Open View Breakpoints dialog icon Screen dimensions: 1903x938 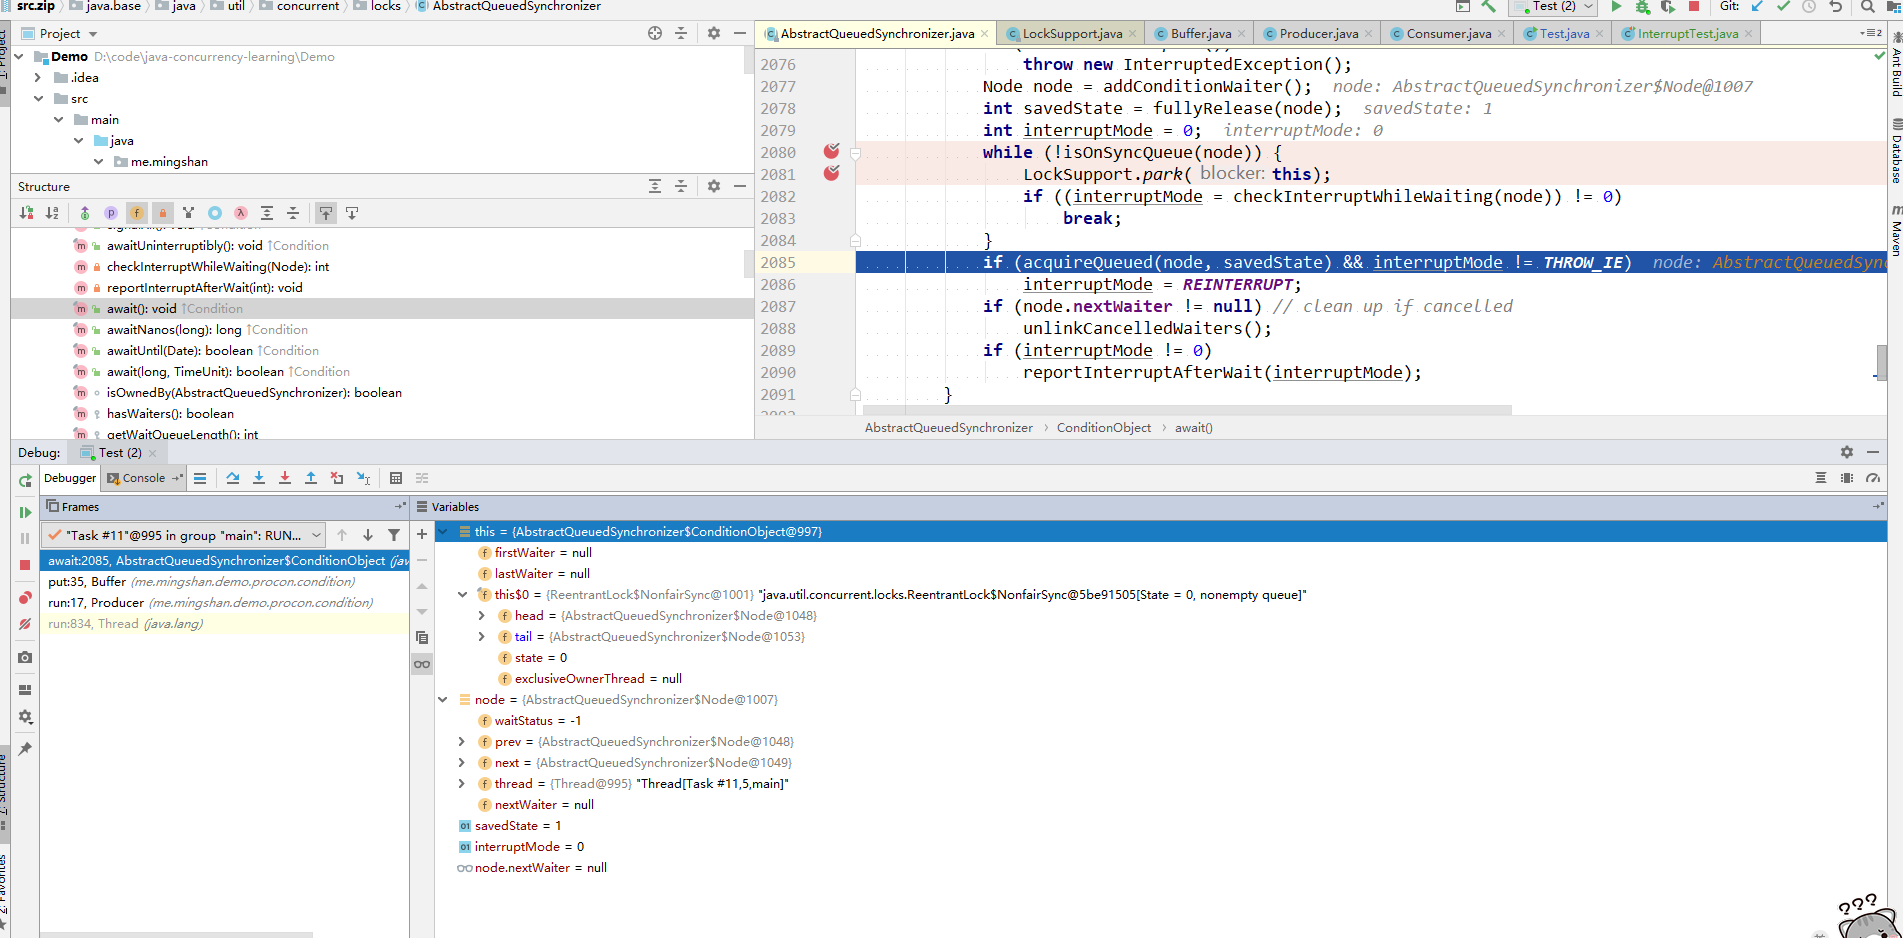click(x=25, y=598)
